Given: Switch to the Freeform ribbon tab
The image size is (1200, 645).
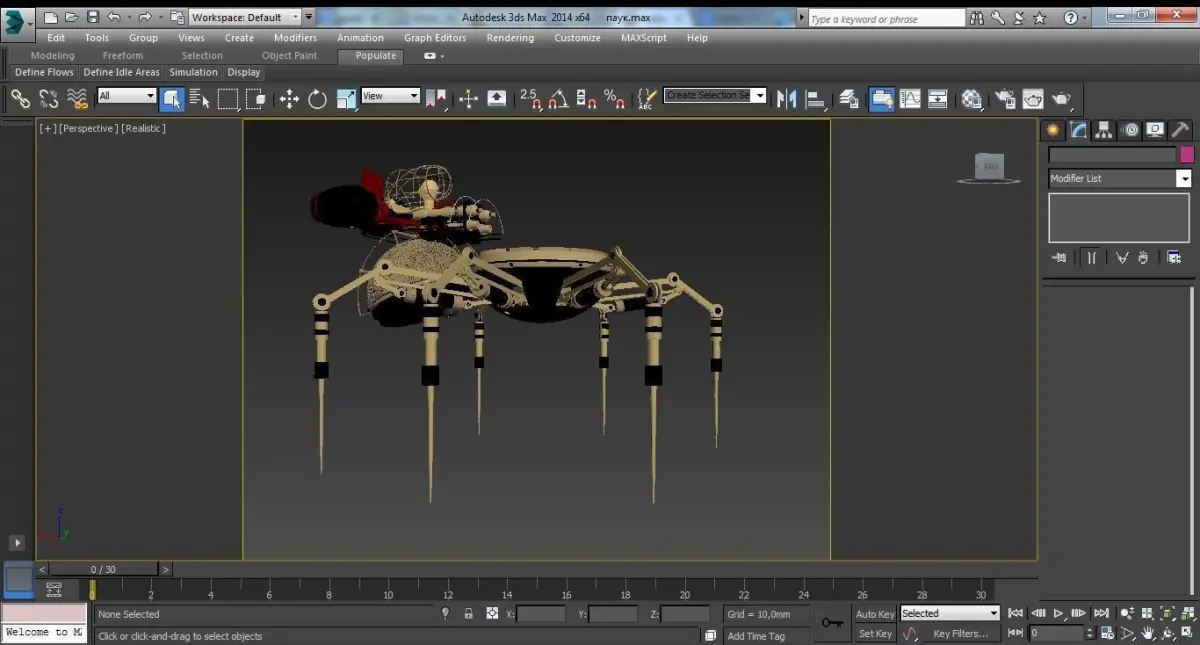Looking at the screenshot, I should 123,56.
